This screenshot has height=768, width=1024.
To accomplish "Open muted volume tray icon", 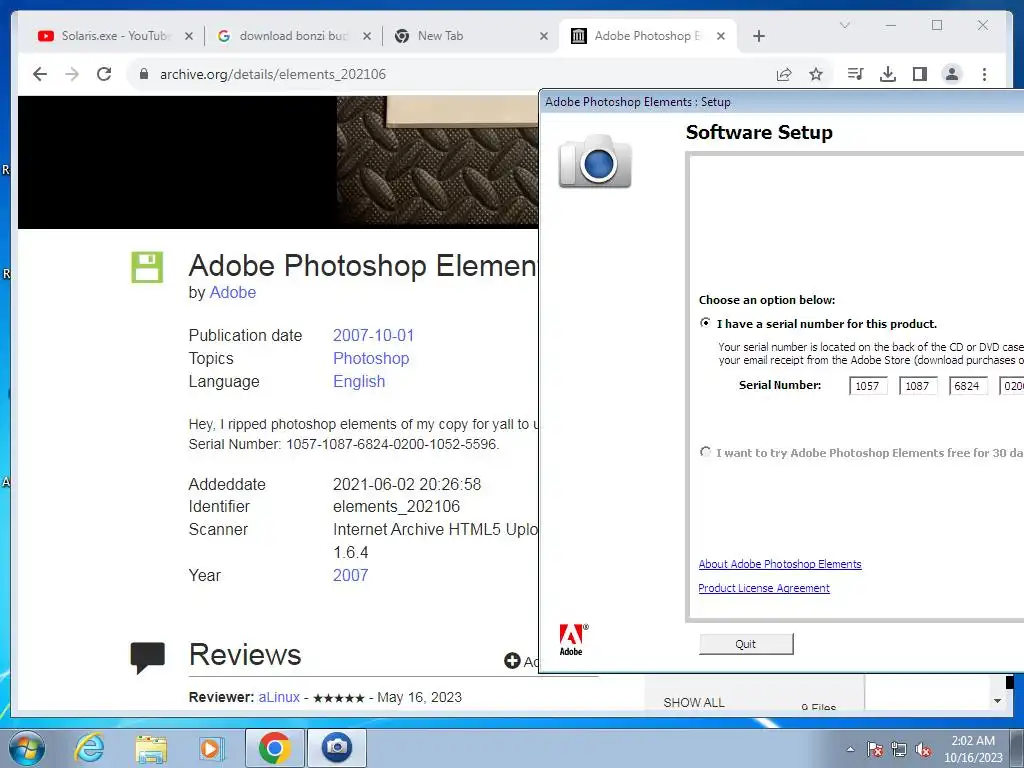I will (923, 749).
